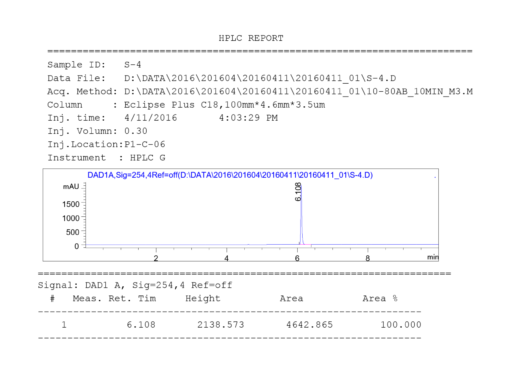510x368 pixels.
Task: Select the Area value 4642.865
Action: click(x=309, y=325)
